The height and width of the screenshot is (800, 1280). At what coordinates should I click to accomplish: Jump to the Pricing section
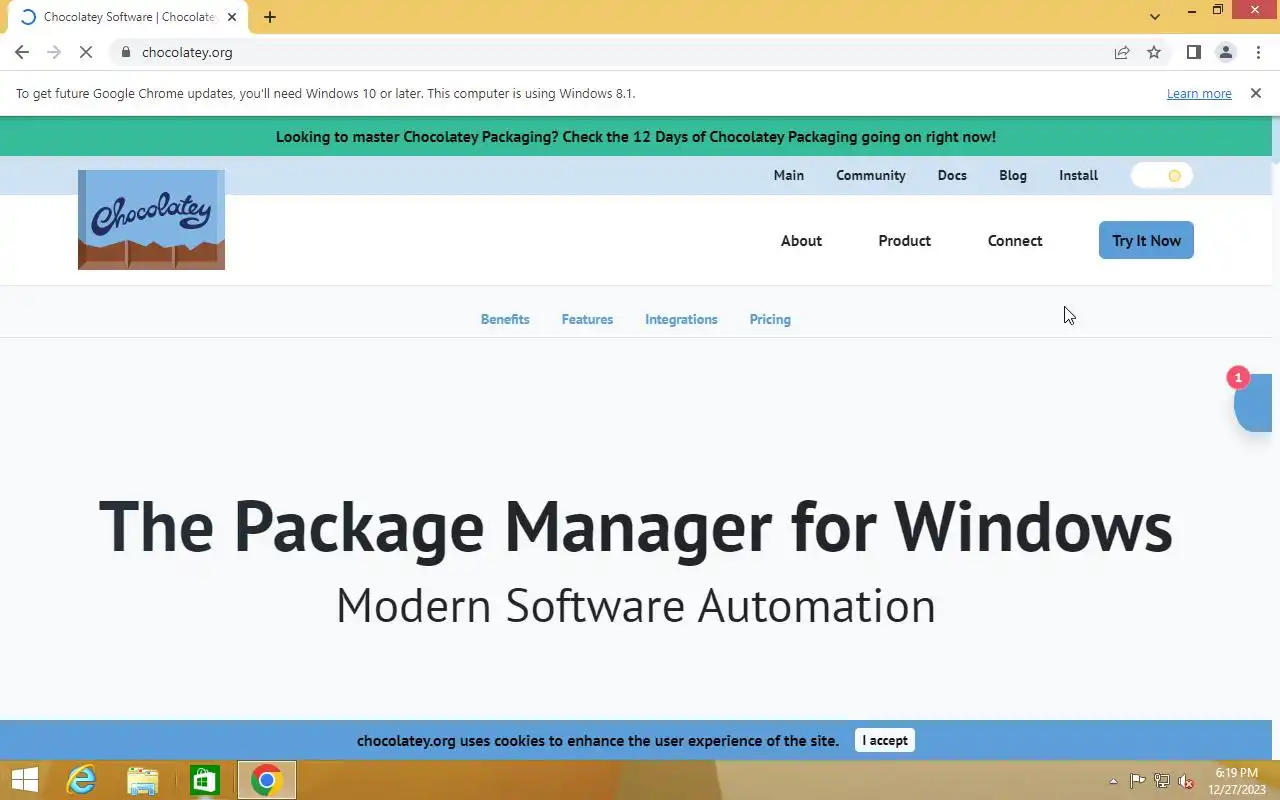coord(770,319)
